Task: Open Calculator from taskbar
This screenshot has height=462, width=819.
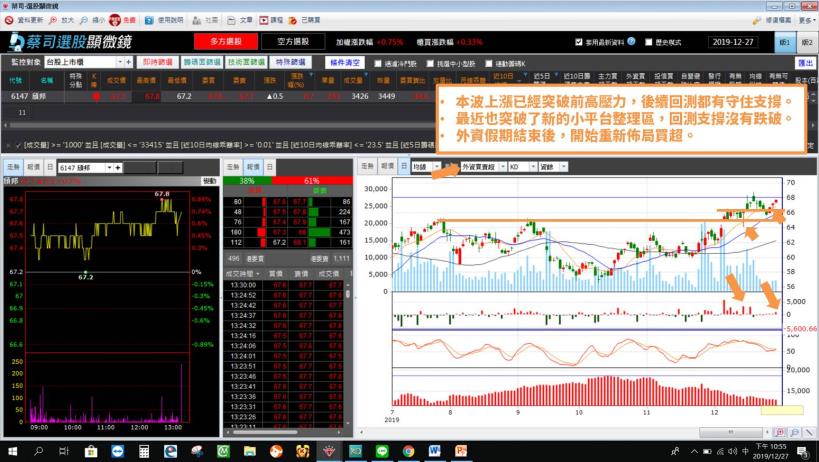Action: point(144,451)
